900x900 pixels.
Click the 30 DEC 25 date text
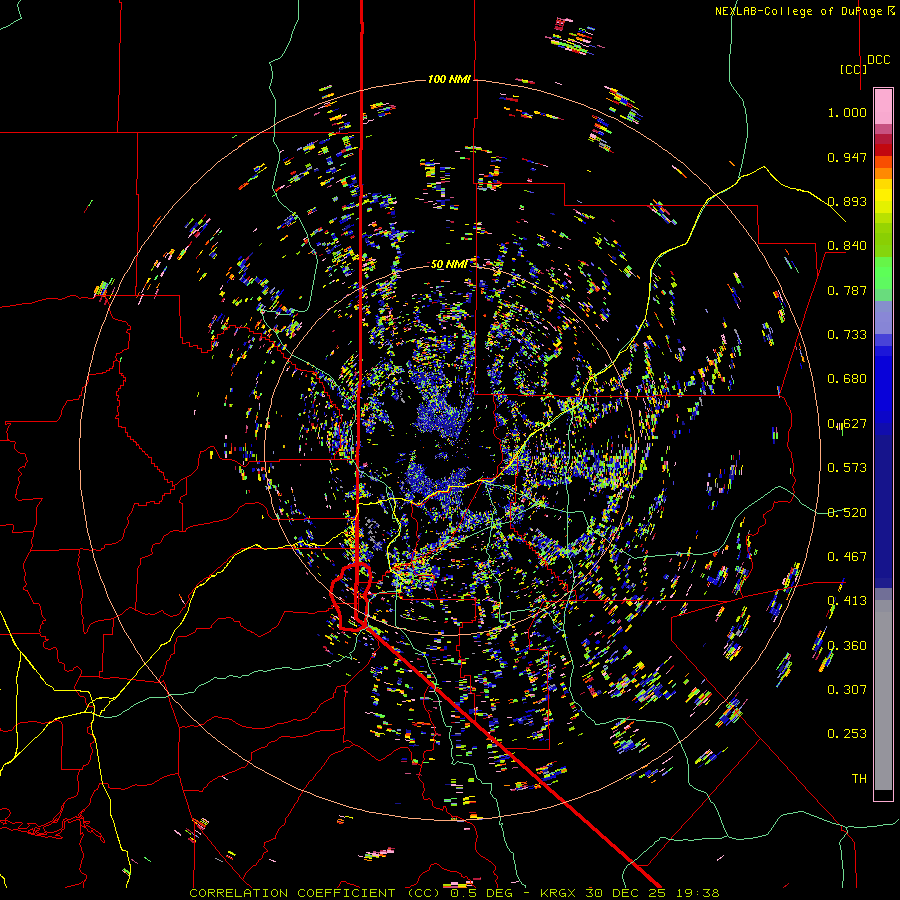point(627,893)
